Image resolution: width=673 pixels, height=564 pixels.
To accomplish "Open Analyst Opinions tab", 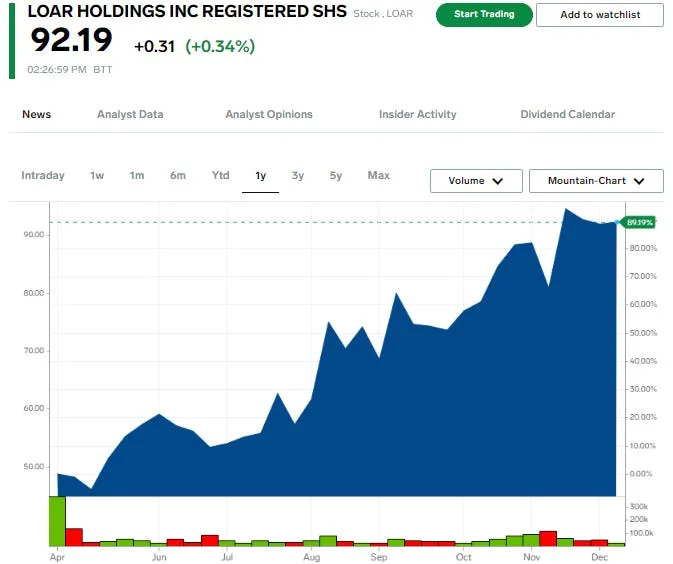I will (269, 114).
